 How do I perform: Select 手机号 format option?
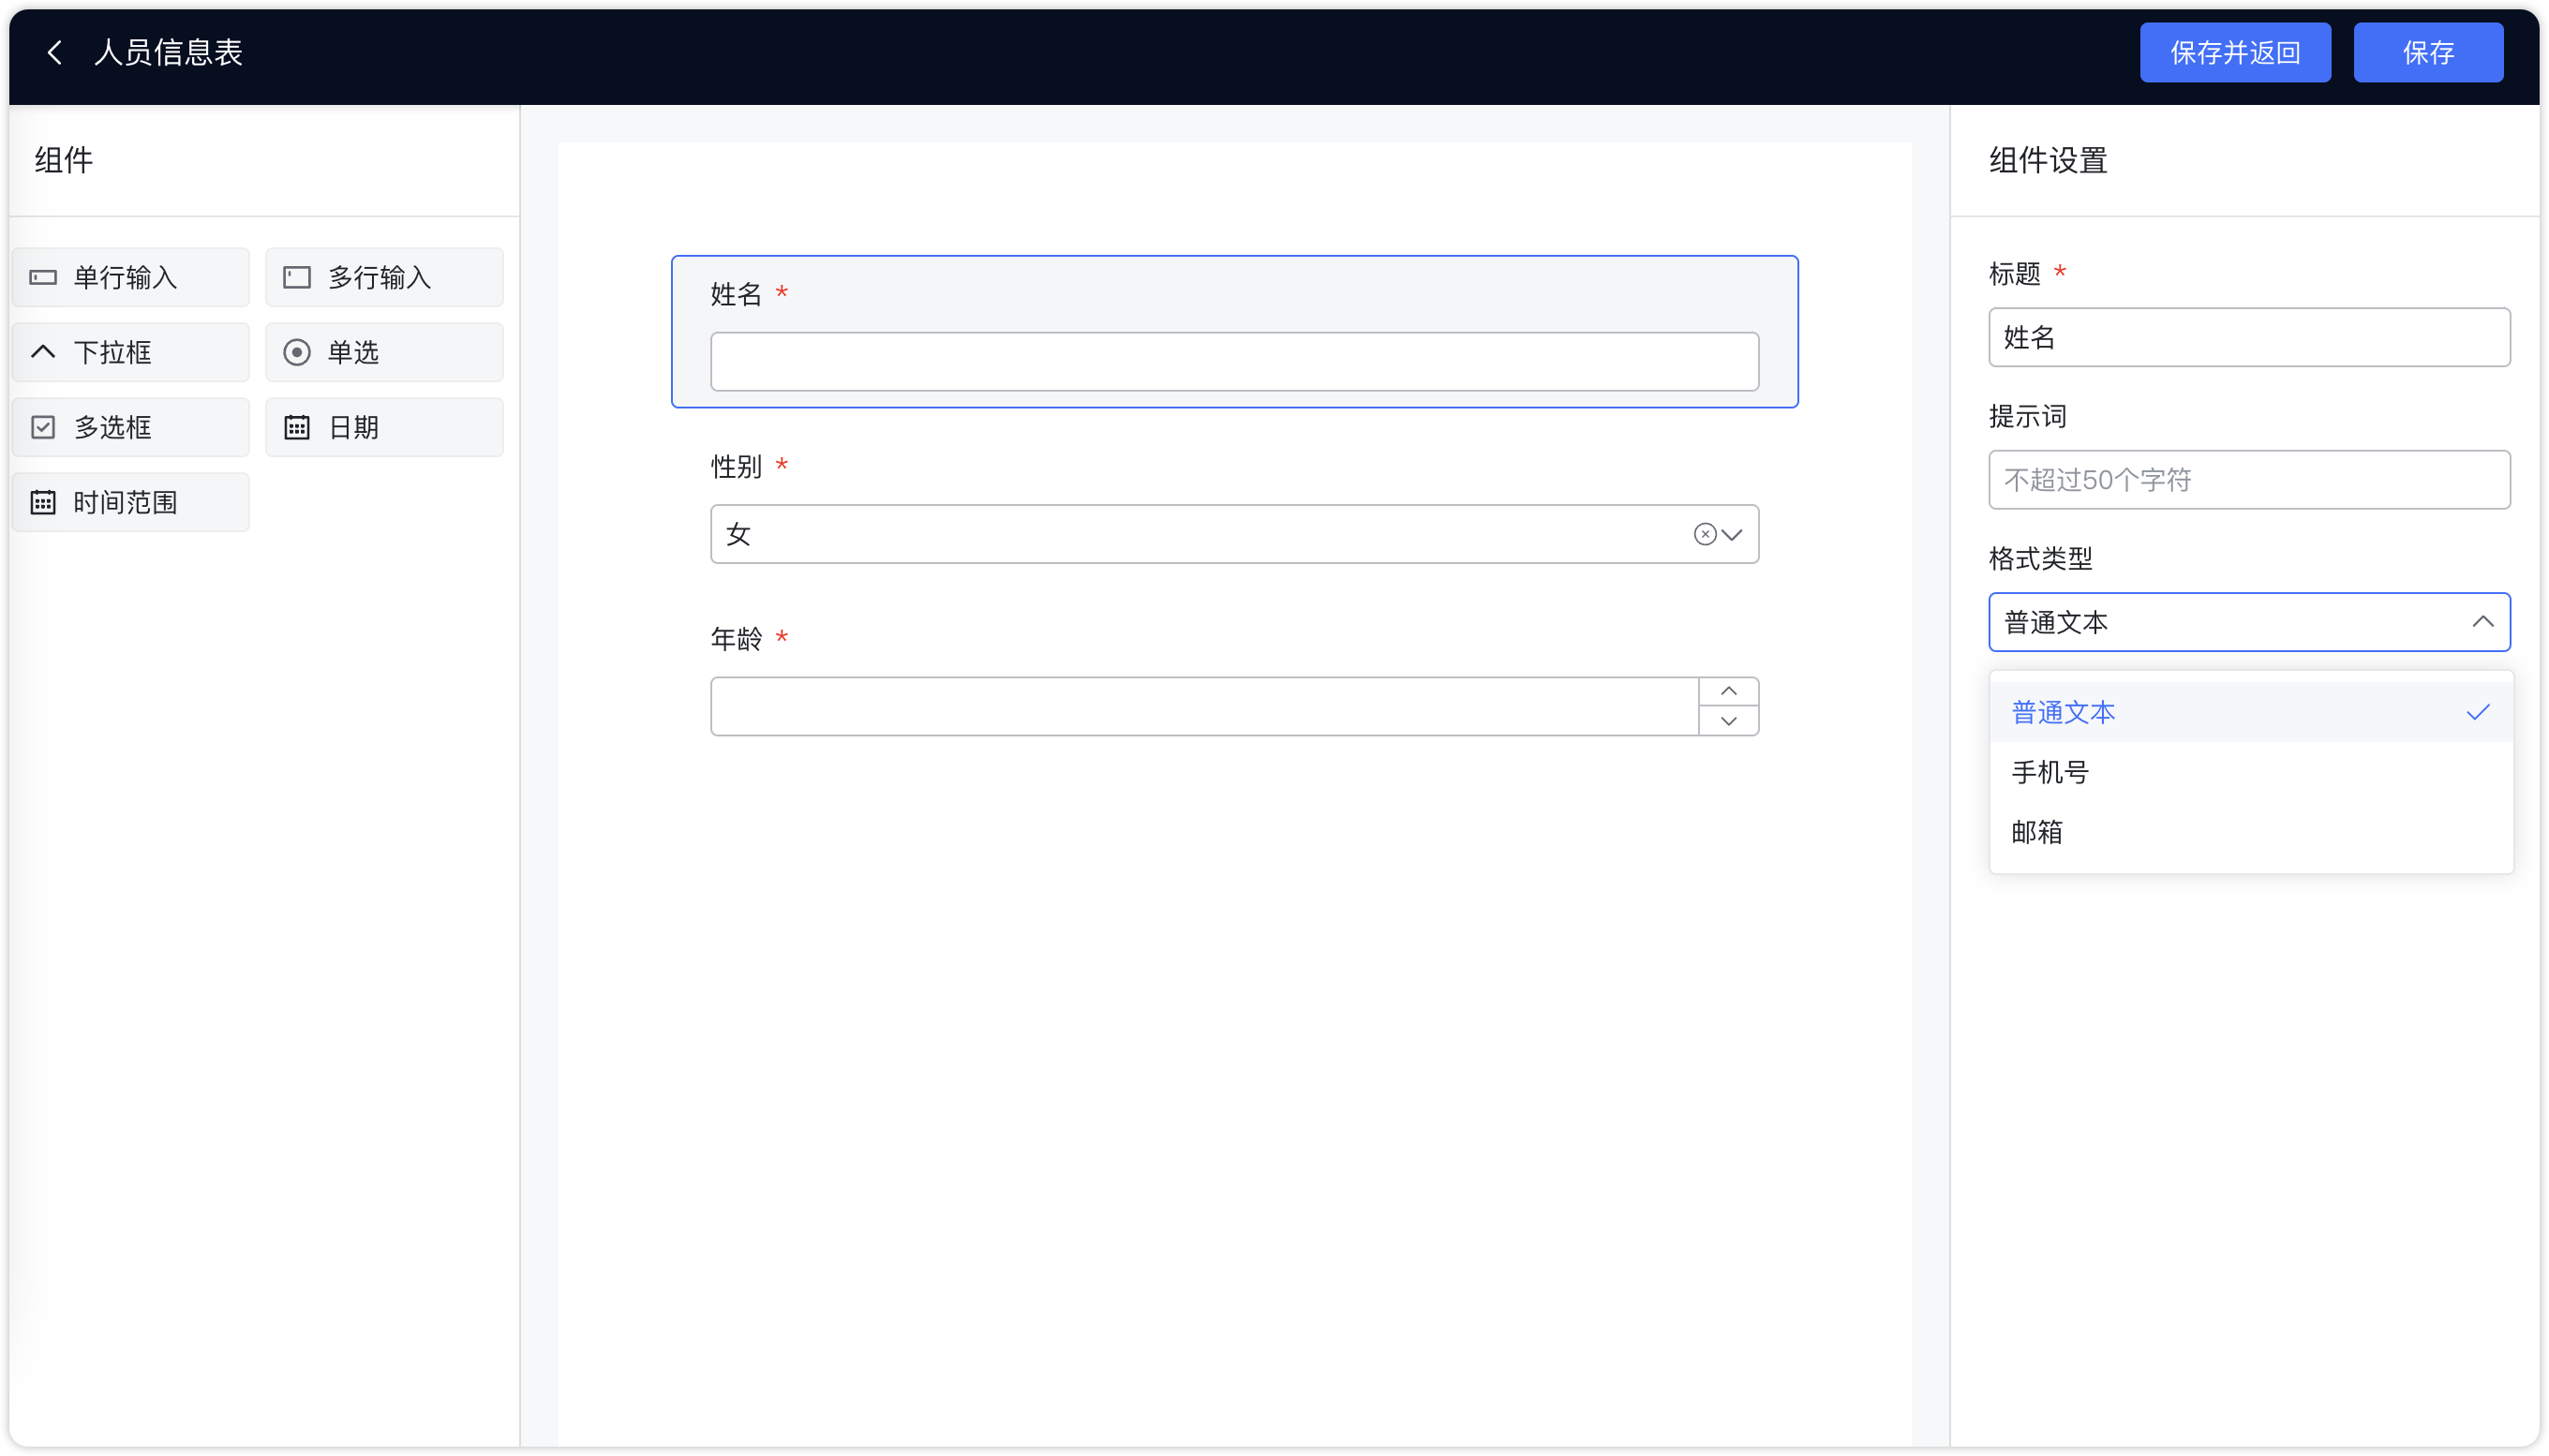coord(2250,772)
